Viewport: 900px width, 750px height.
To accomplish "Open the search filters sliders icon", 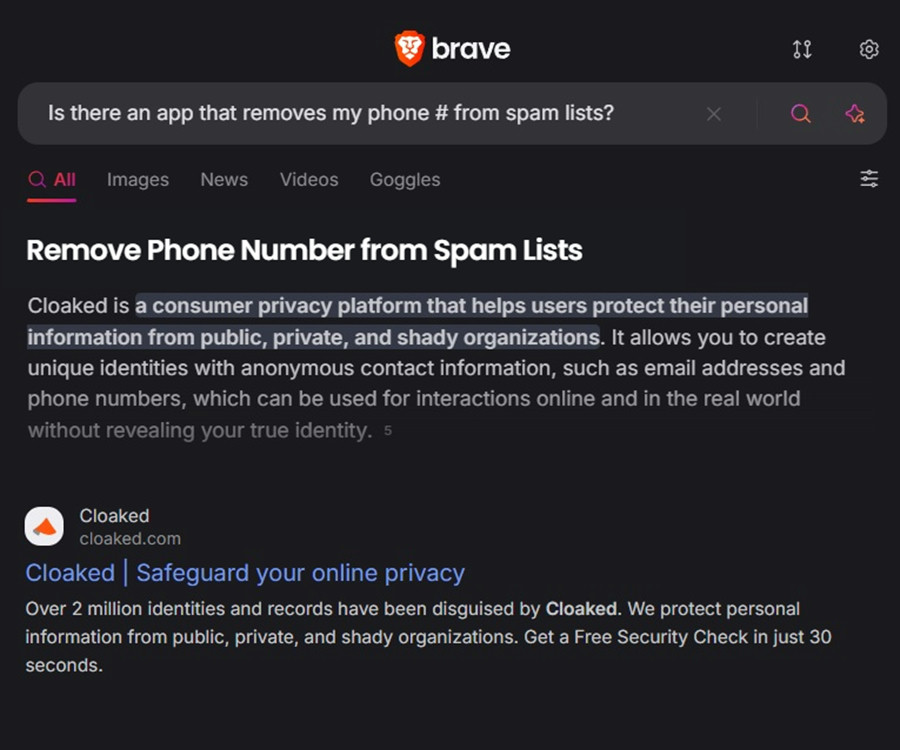I will [868, 179].
